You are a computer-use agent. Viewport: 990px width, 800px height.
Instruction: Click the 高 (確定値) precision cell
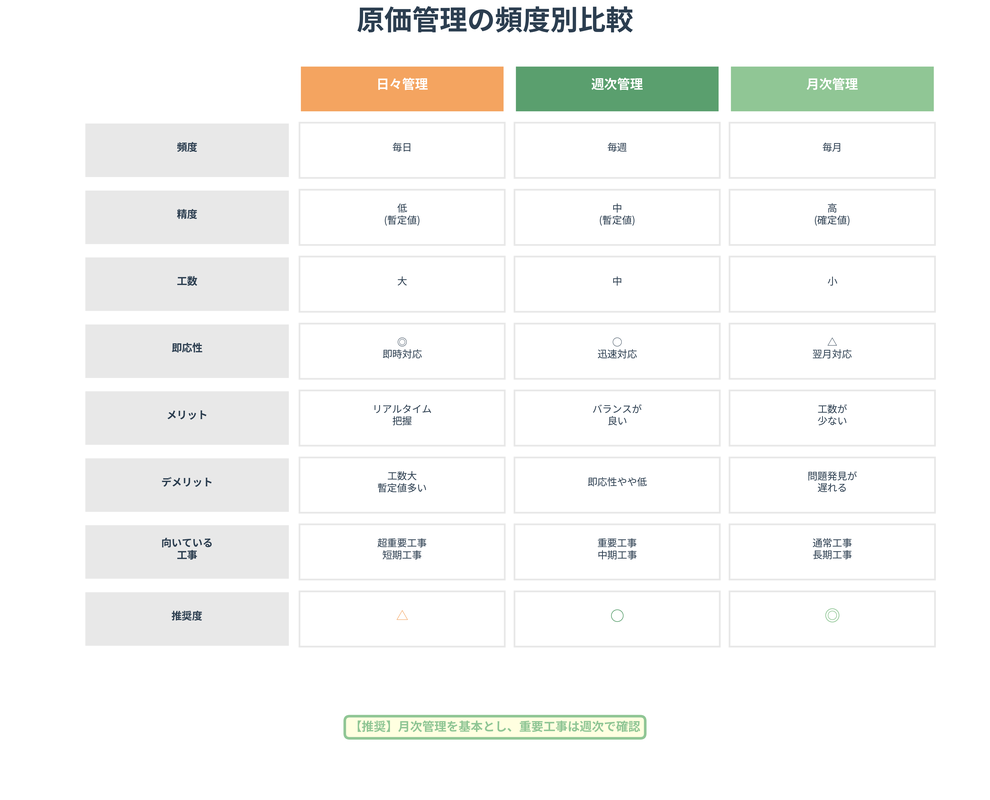(x=832, y=217)
